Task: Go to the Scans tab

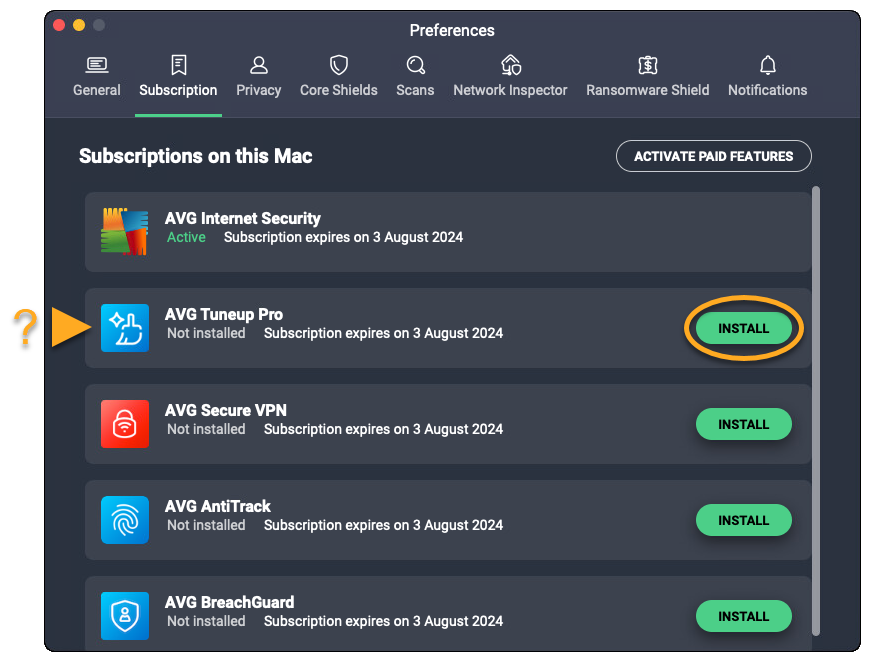Action: pyautogui.click(x=415, y=77)
